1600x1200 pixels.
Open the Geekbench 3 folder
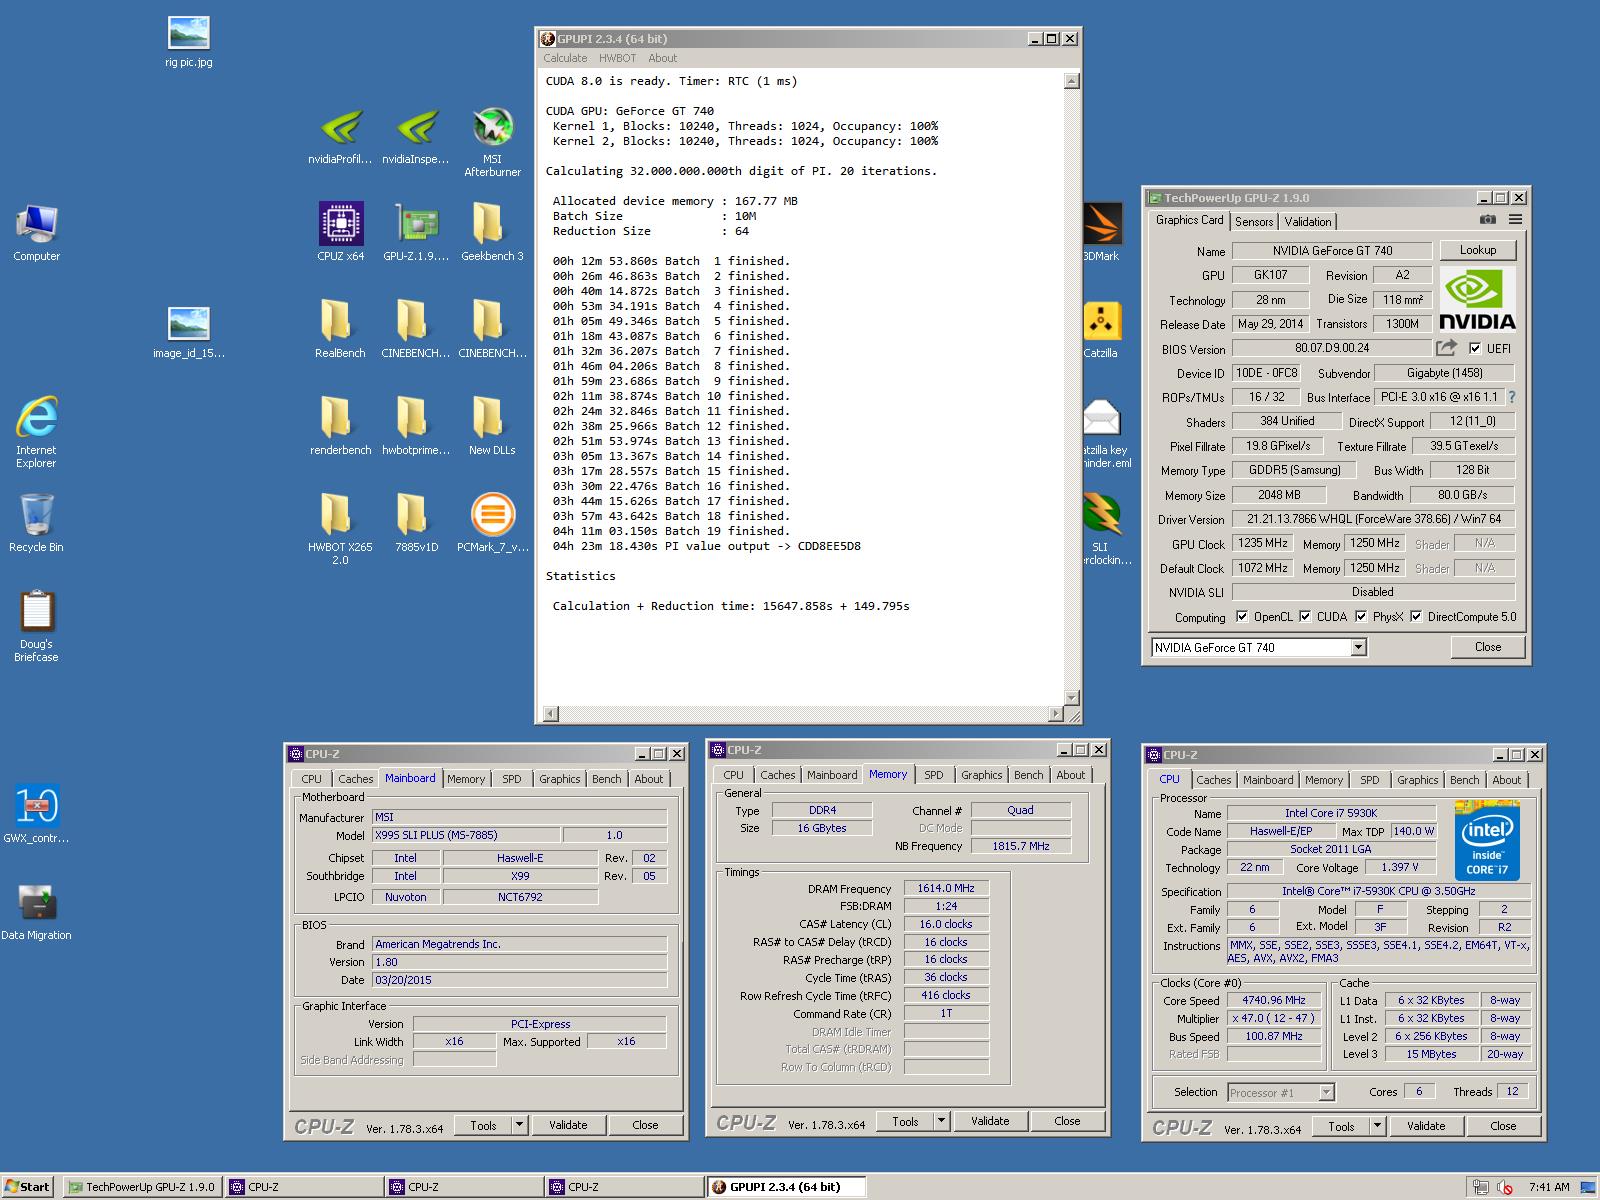click(x=492, y=231)
